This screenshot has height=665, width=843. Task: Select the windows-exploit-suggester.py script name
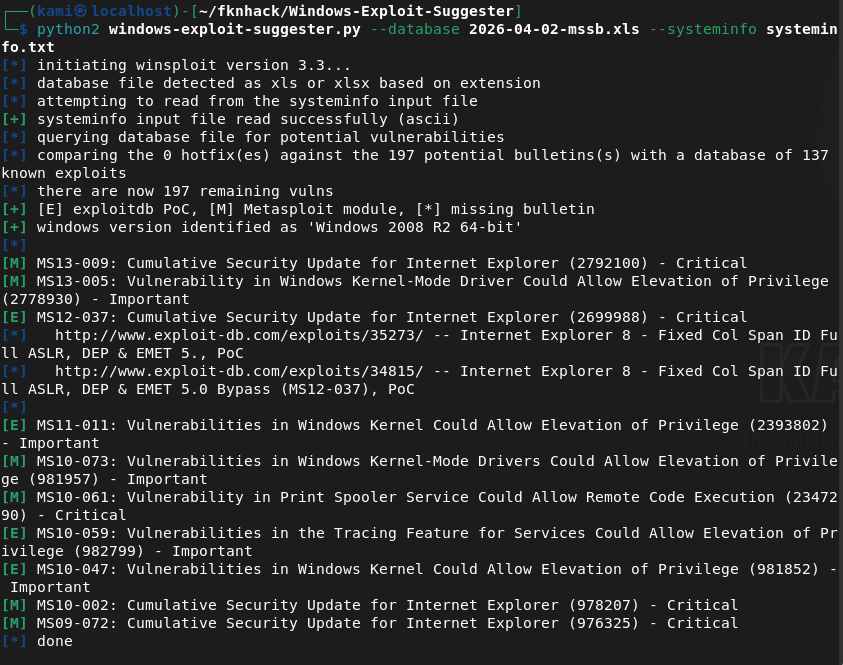[235, 29]
